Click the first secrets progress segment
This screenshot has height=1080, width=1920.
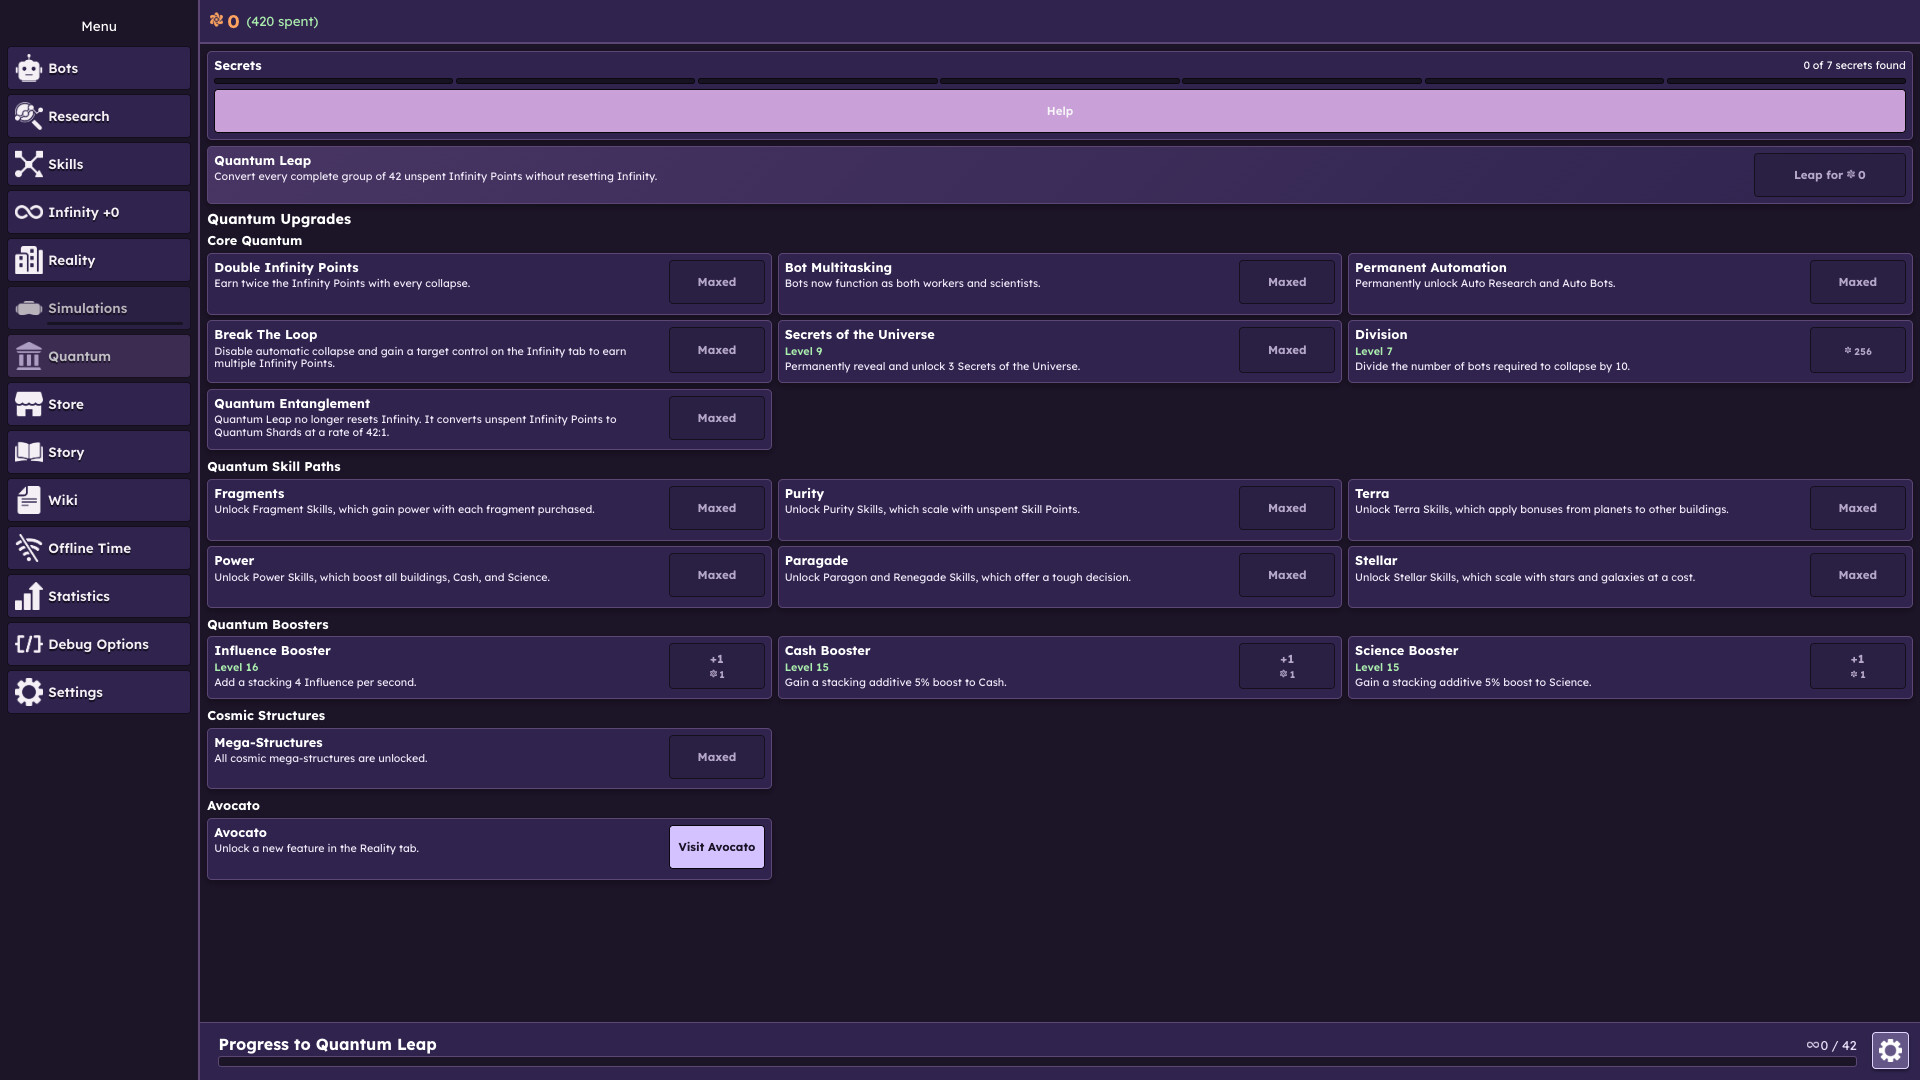pyautogui.click(x=333, y=81)
